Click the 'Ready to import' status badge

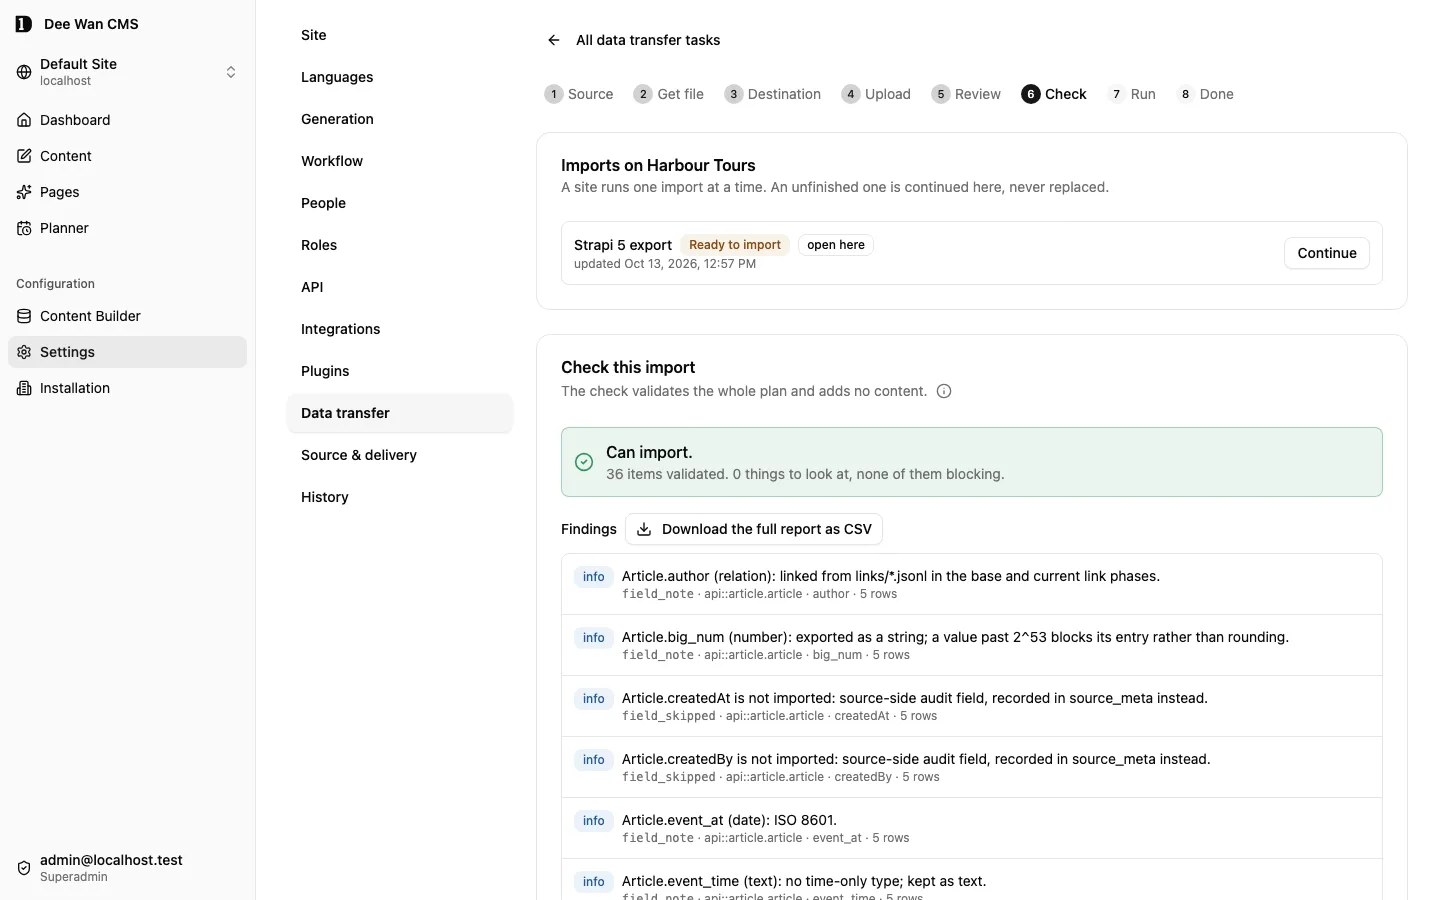point(735,245)
